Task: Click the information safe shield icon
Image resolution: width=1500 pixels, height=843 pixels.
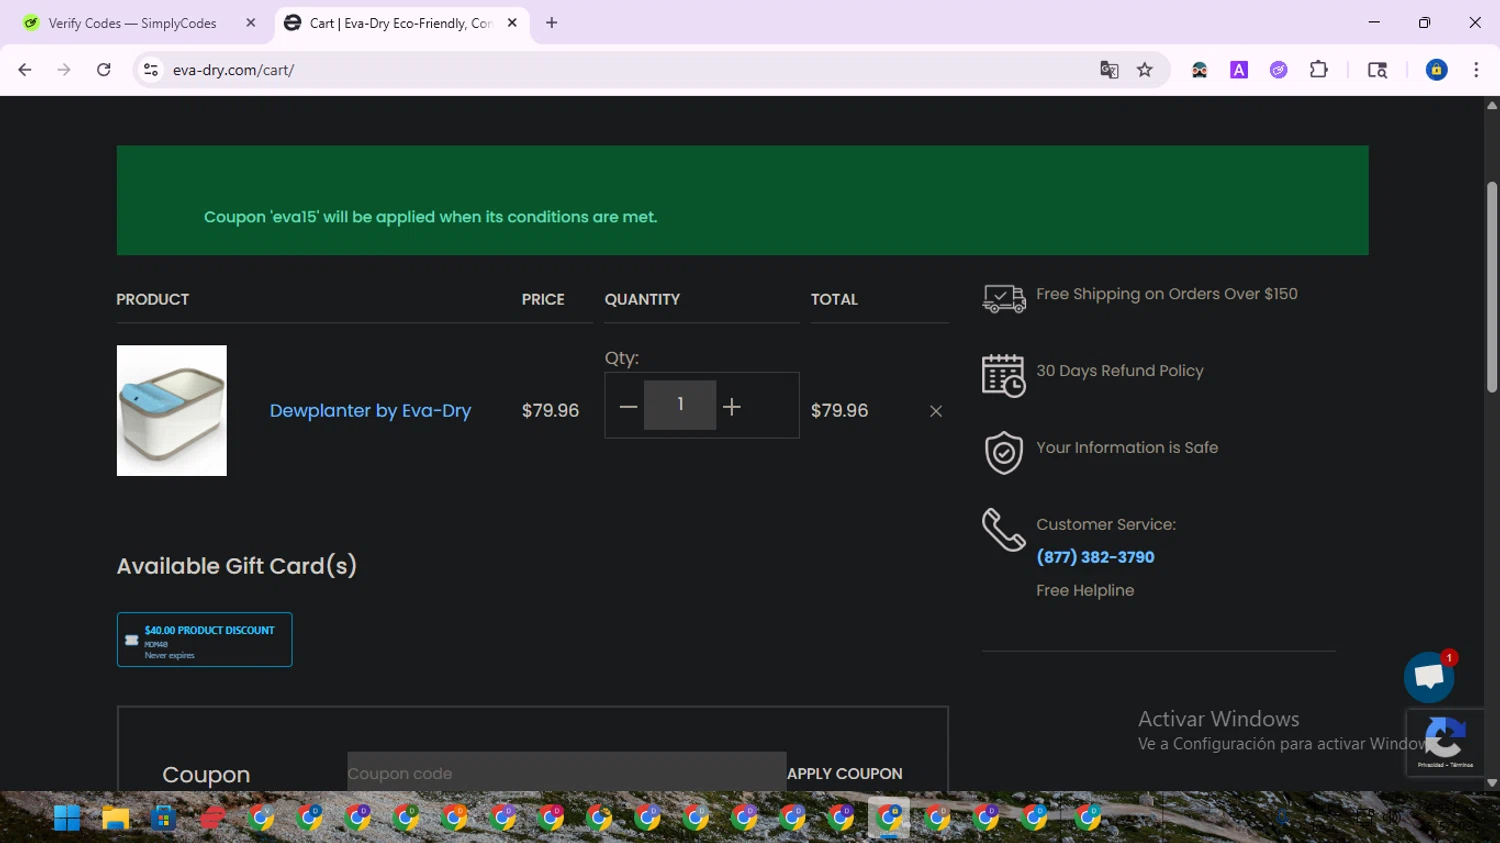Action: (1004, 453)
